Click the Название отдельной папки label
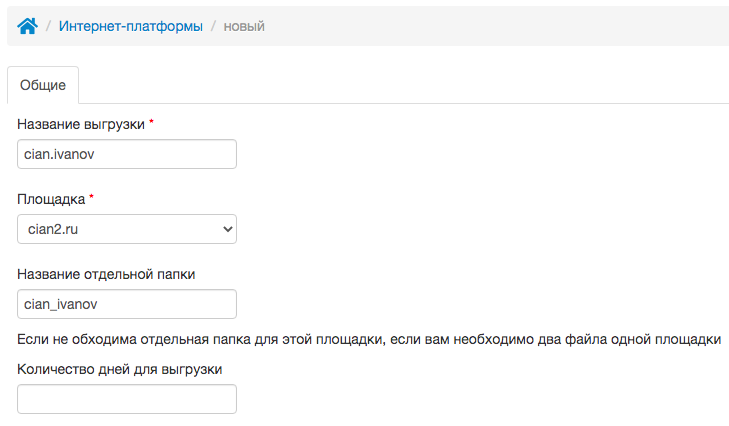This screenshot has width=729, height=426. [x=106, y=274]
